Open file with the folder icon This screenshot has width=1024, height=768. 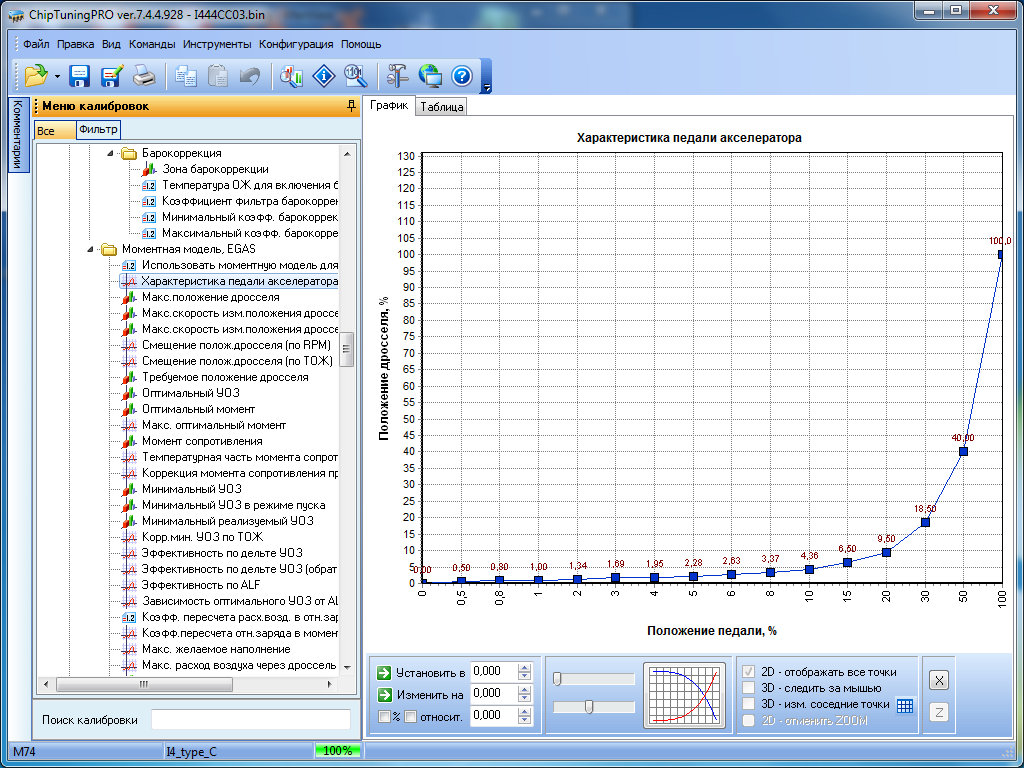pyautogui.click(x=36, y=76)
